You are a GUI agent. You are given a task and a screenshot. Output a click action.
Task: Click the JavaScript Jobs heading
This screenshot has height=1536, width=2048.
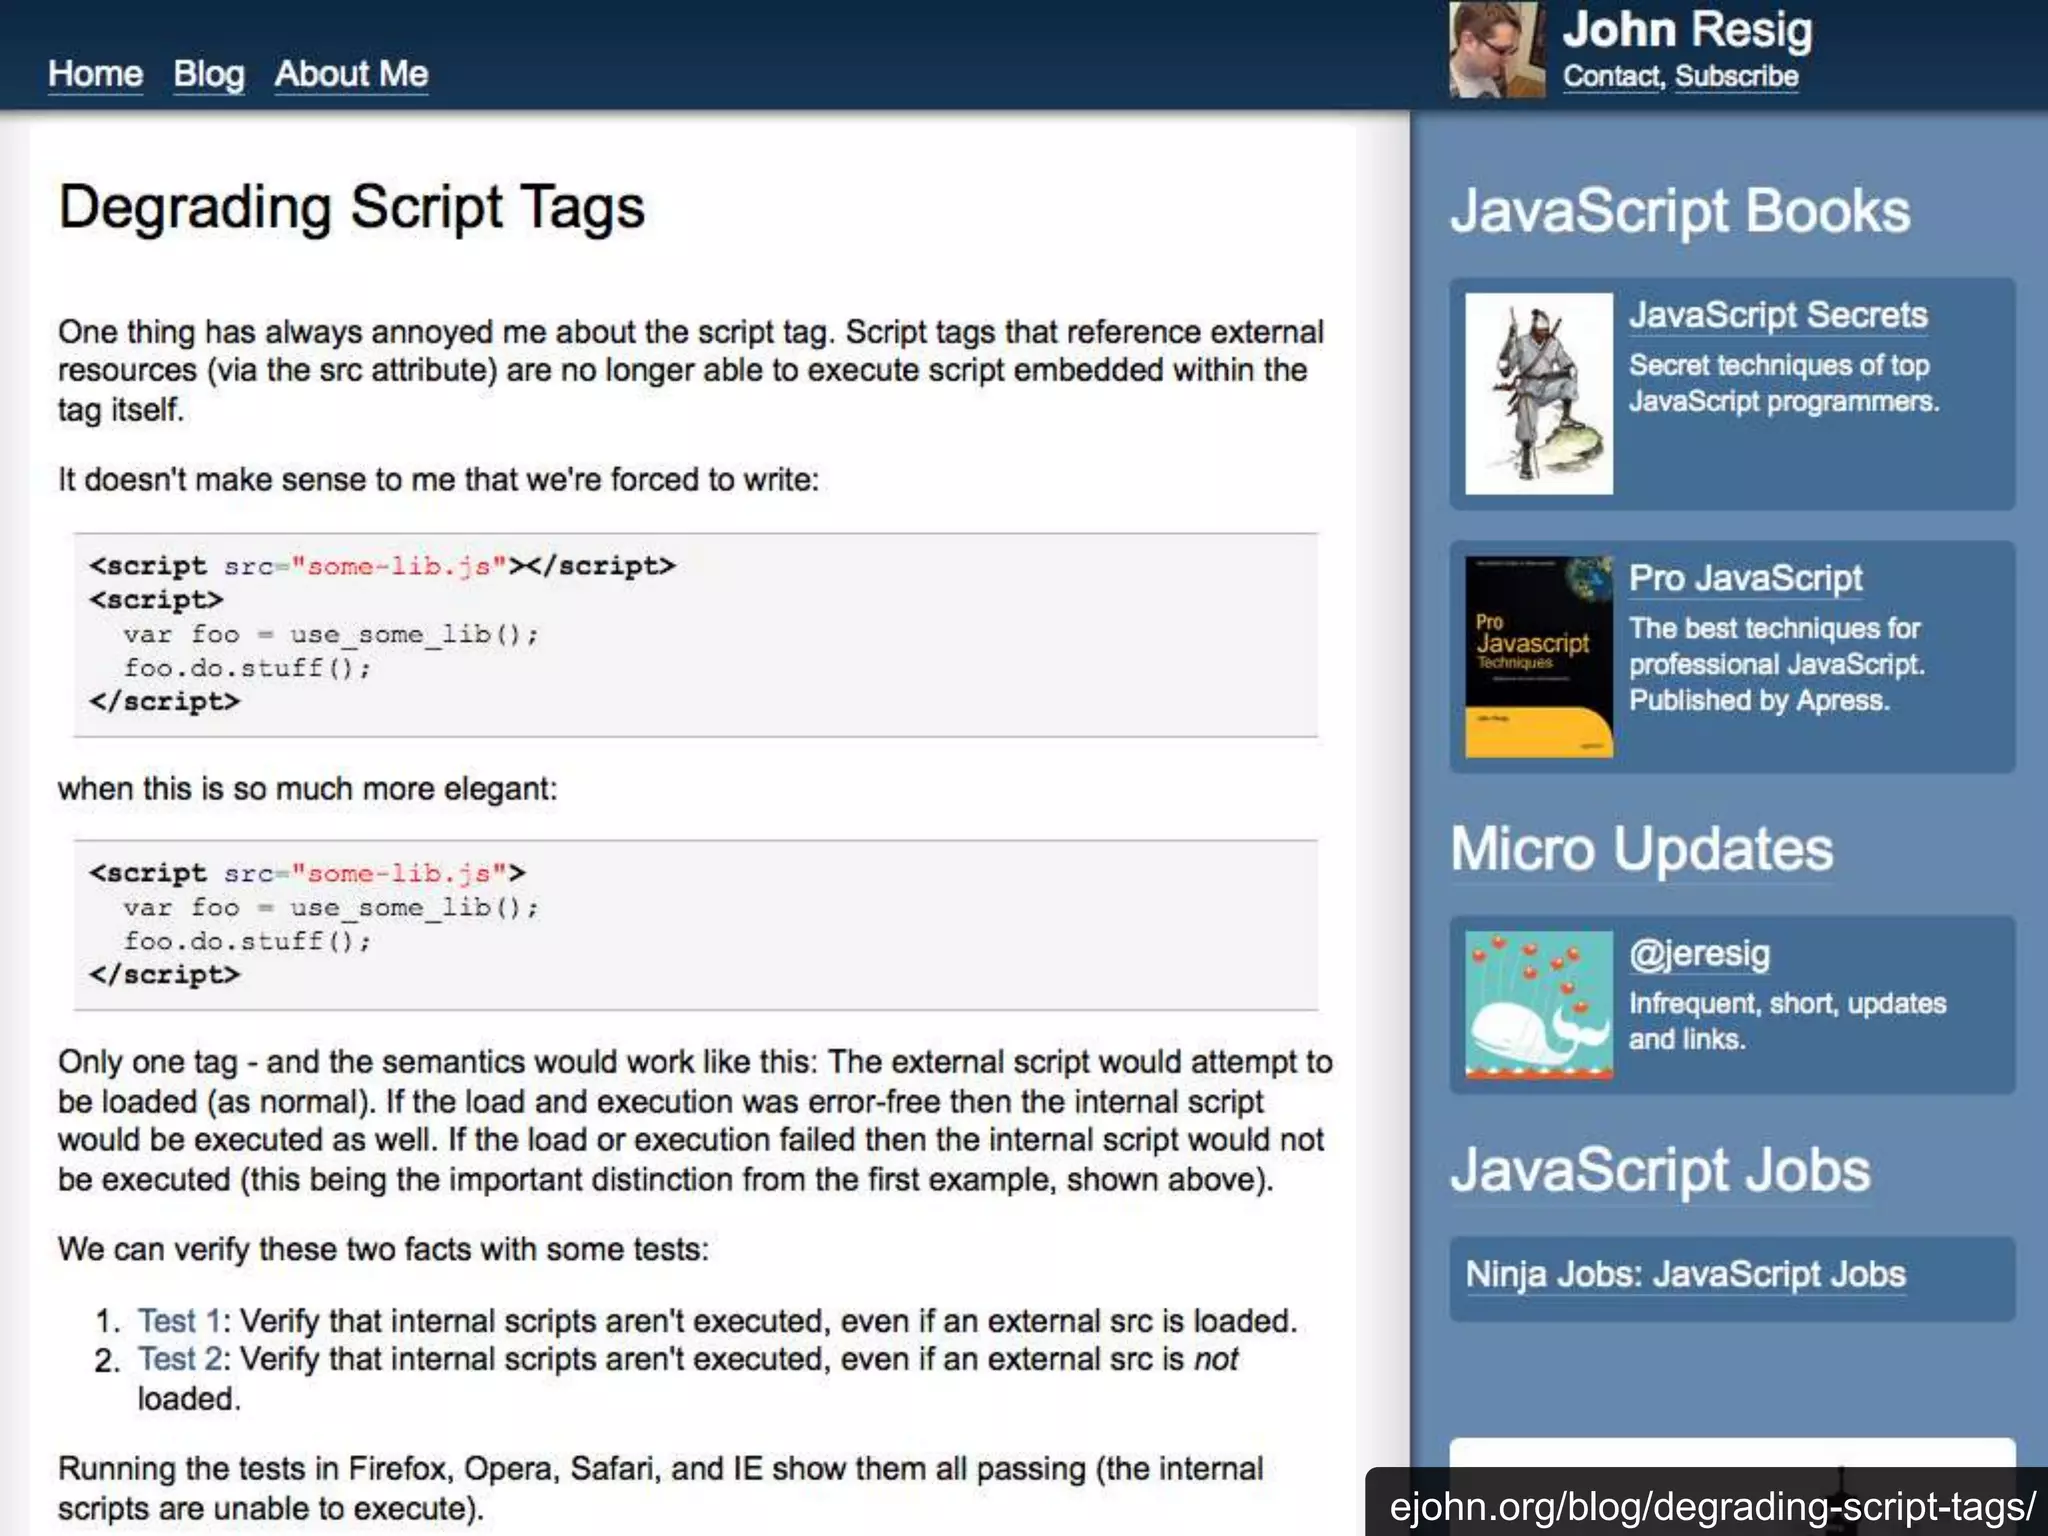(x=1660, y=1170)
